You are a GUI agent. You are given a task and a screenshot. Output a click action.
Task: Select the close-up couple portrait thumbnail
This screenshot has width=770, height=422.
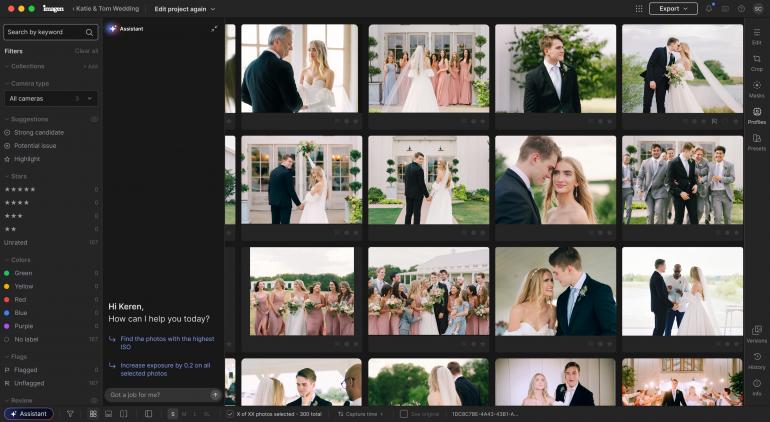555,180
